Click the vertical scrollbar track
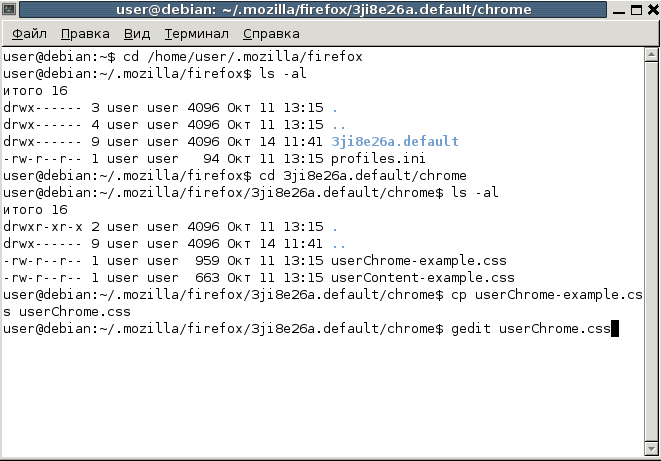661x461 pixels. pyautogui.click(x=650, y=250)
